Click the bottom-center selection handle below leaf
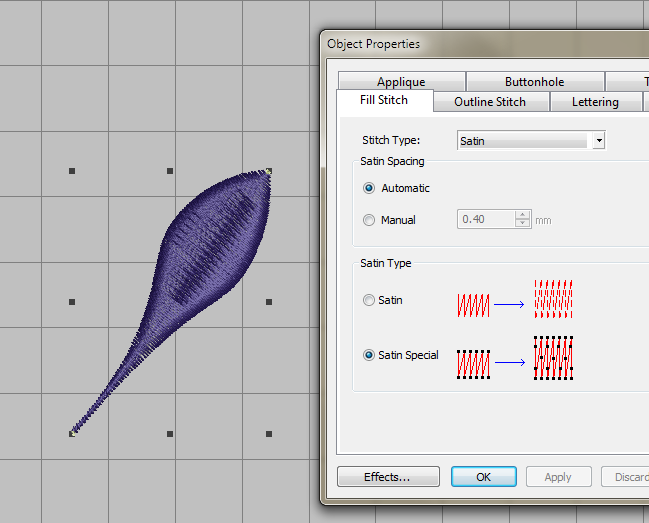Screen dimensions: 649x523 pyautogui.click(x=170, y=434)
